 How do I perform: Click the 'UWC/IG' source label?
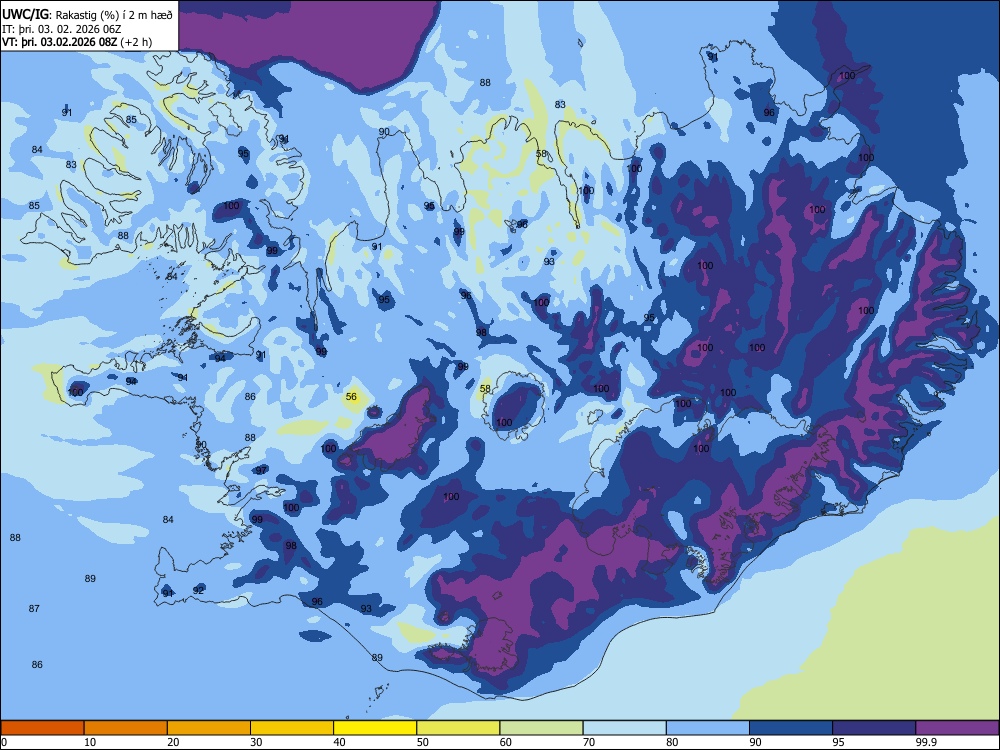click(x=25, y=15)
